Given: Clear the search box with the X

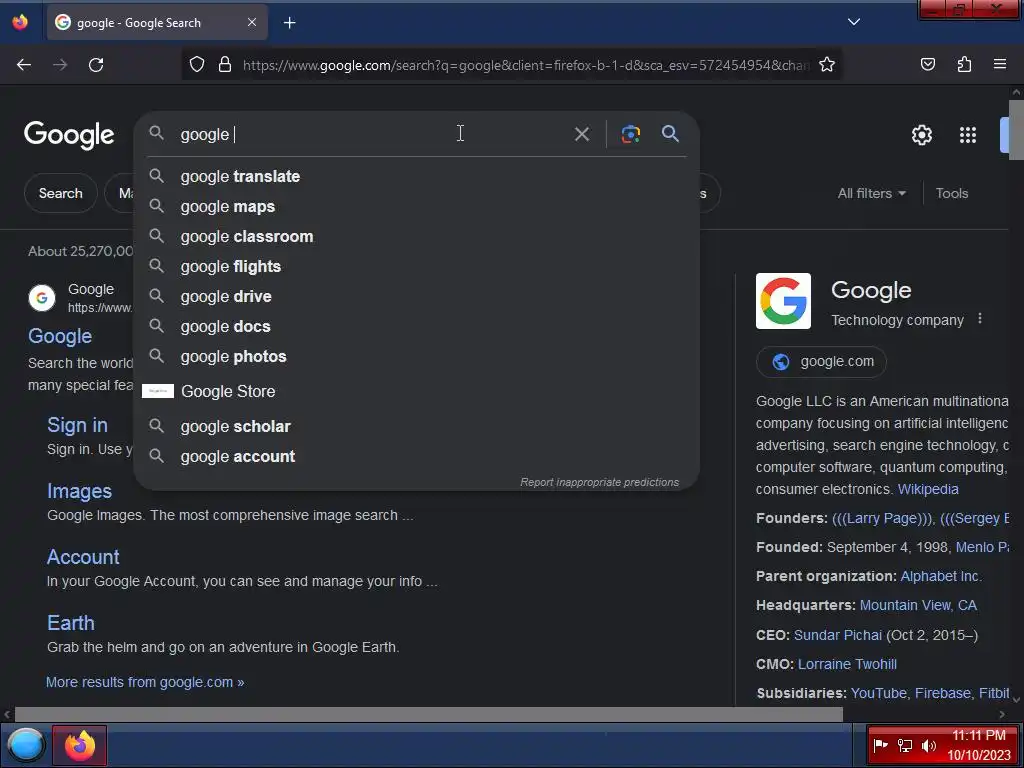Looking at the screenshot, I should (x=581, y=134).
